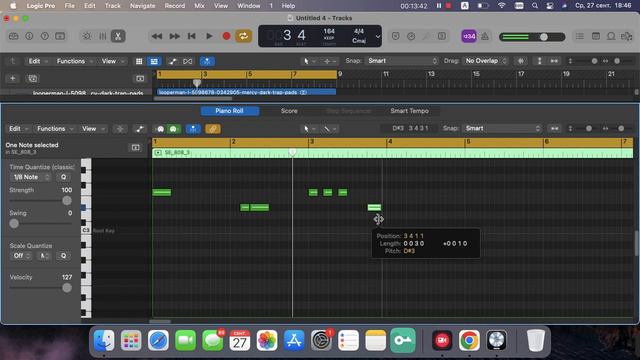Toggle the yellow Link button
640x360 pixels.
[213, 129]
